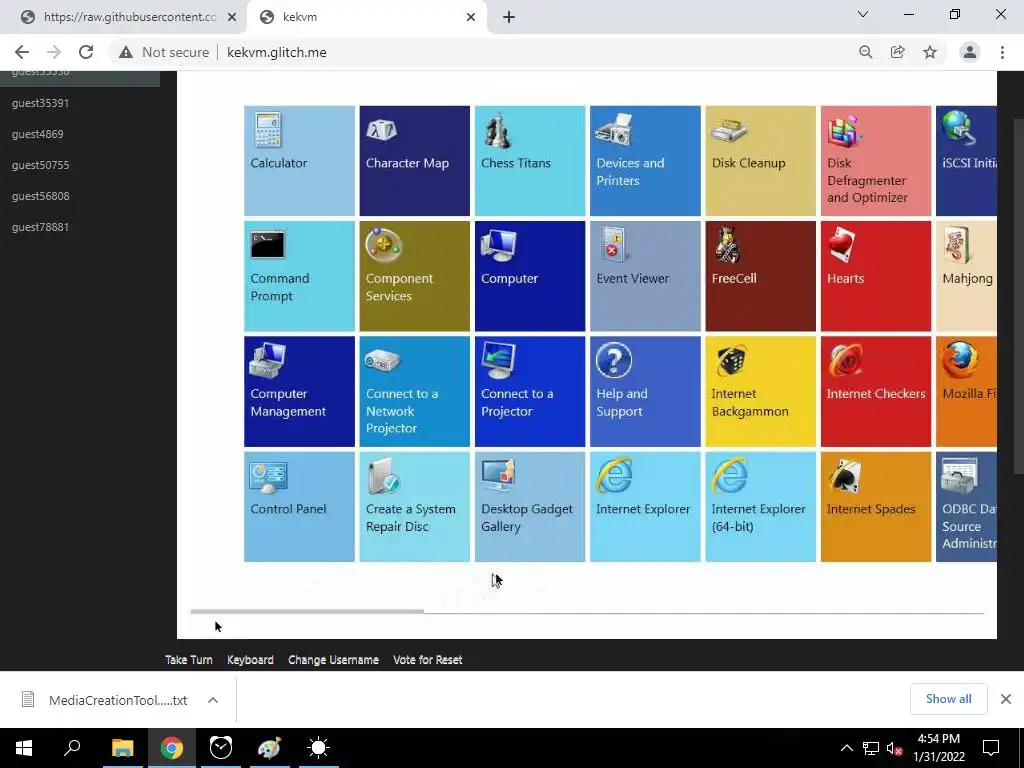This screenshot has width=1024, height=768.
Task: Open the Event Viewer tile
Action: 645,276
